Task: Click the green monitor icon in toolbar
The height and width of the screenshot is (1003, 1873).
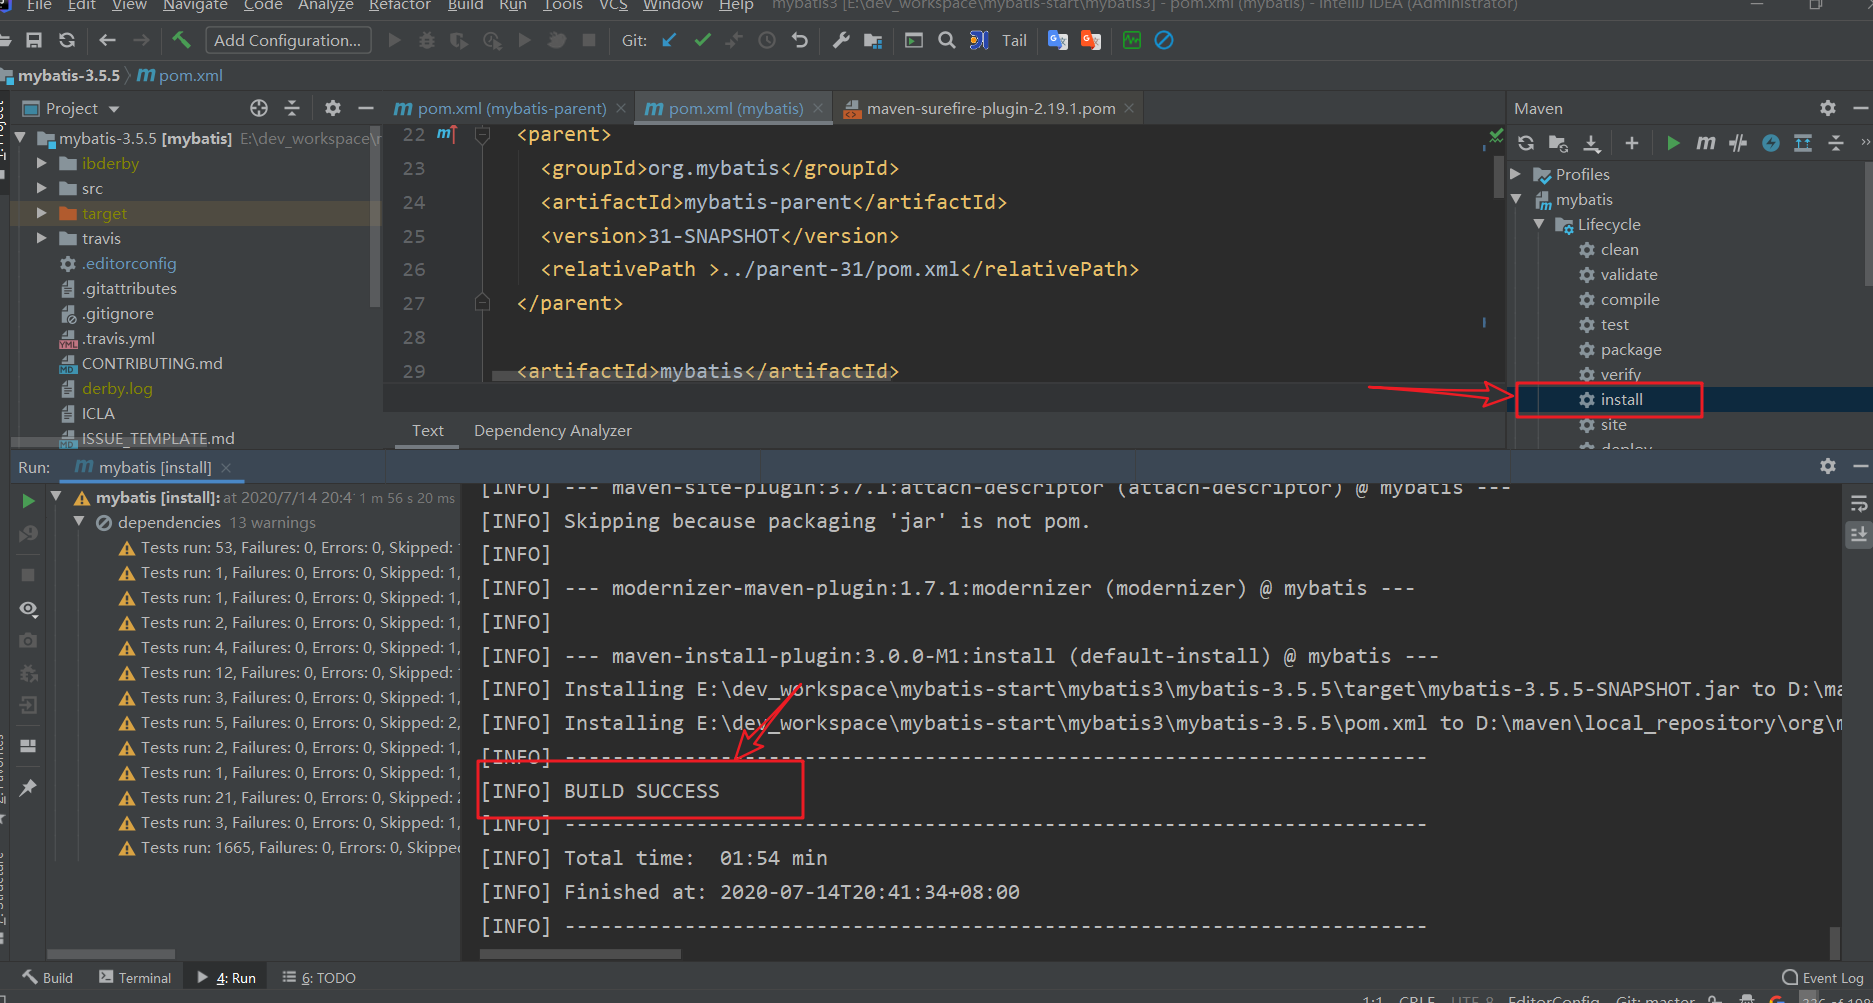Action: click(x=1132, y=41)
